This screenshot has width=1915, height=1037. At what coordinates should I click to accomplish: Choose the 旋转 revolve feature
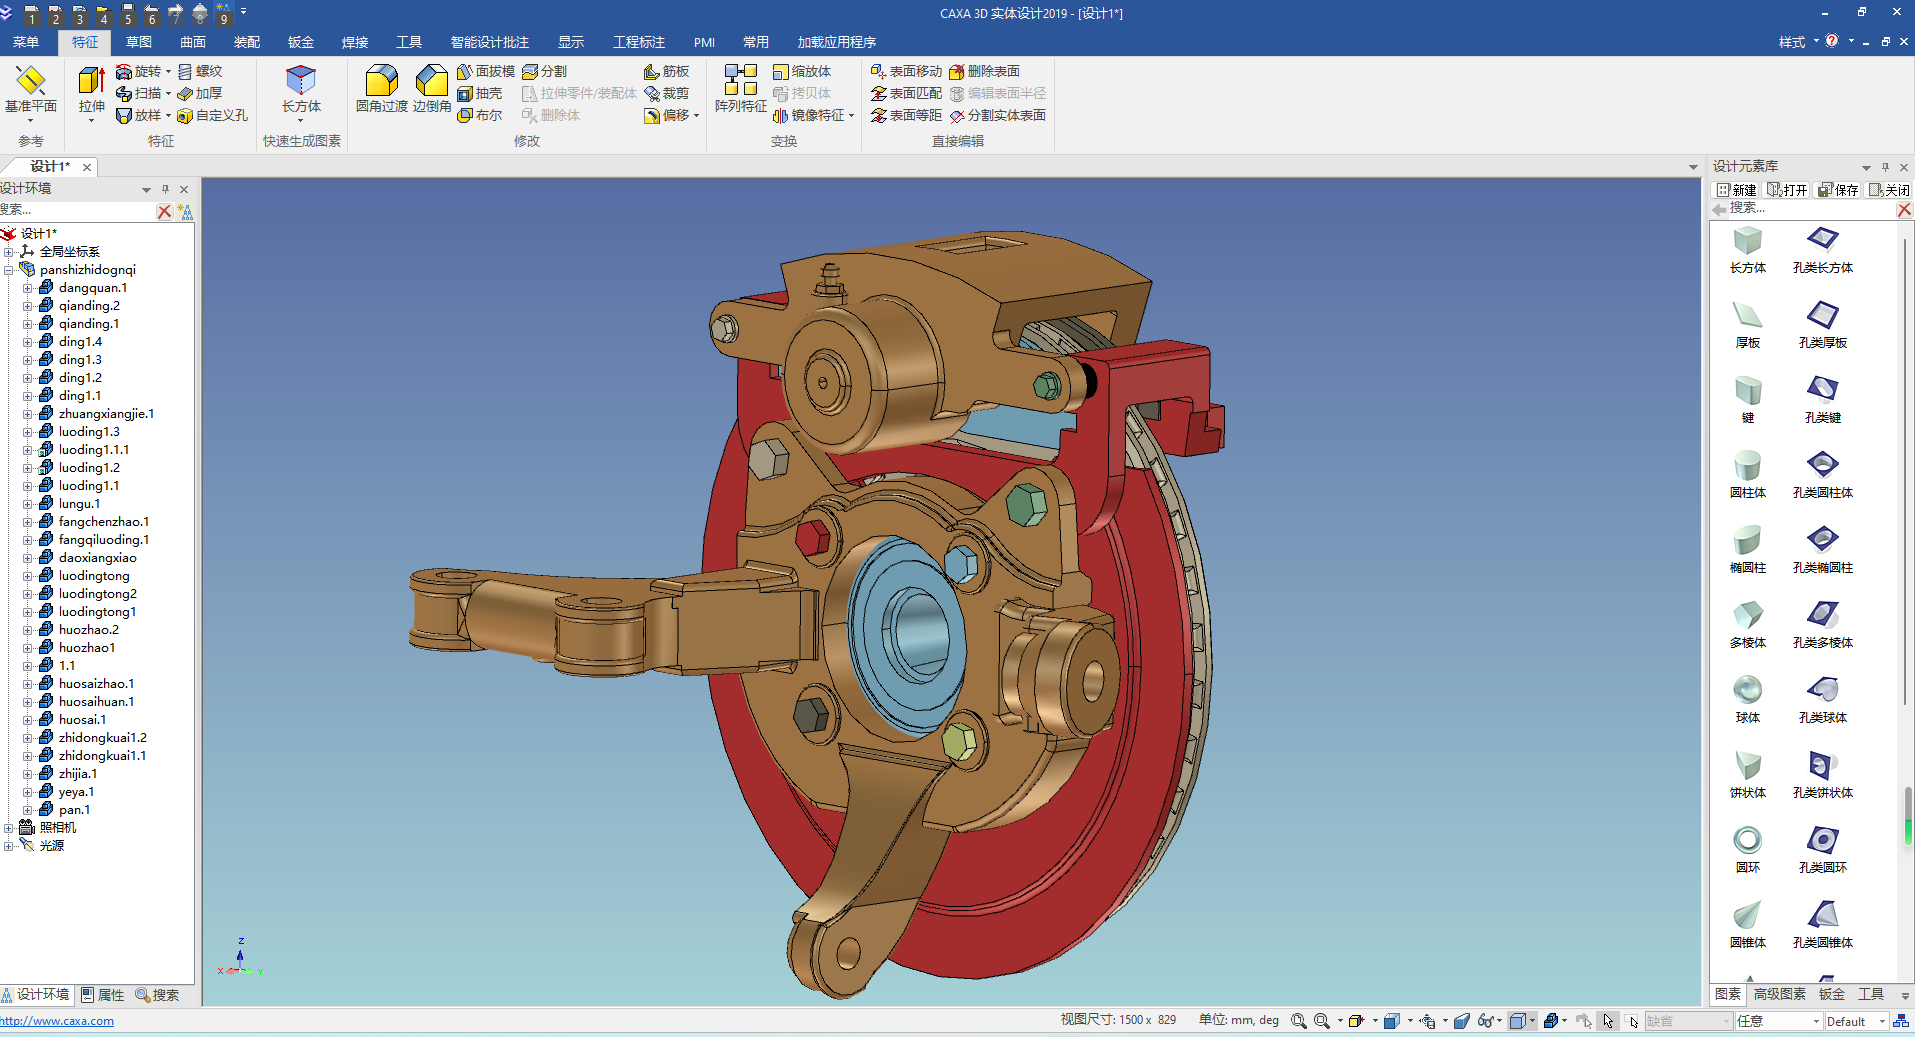pos(139,71)
